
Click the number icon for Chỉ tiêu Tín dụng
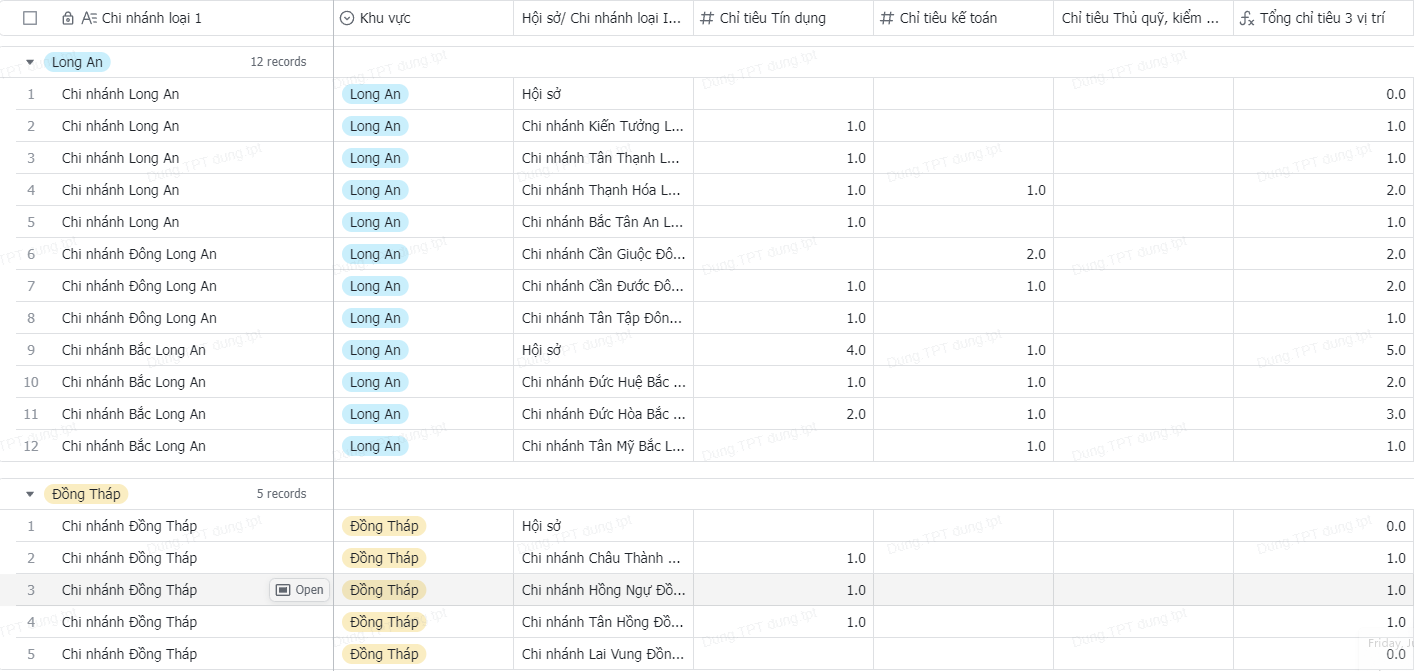[707, 18]
